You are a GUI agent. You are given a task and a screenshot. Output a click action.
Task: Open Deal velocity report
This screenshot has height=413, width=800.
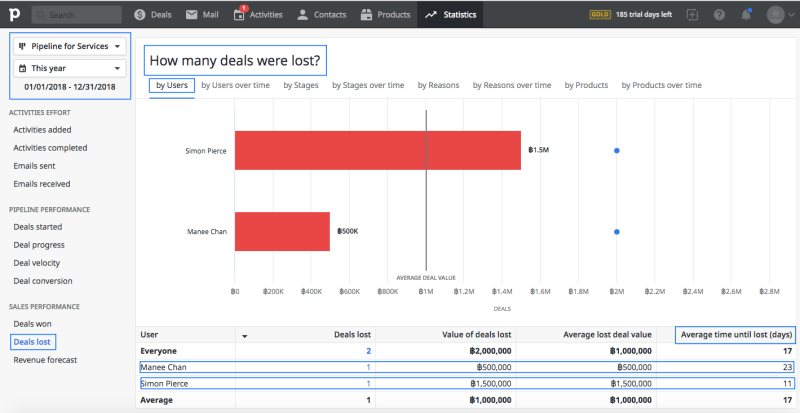click(x=37, y=263)
